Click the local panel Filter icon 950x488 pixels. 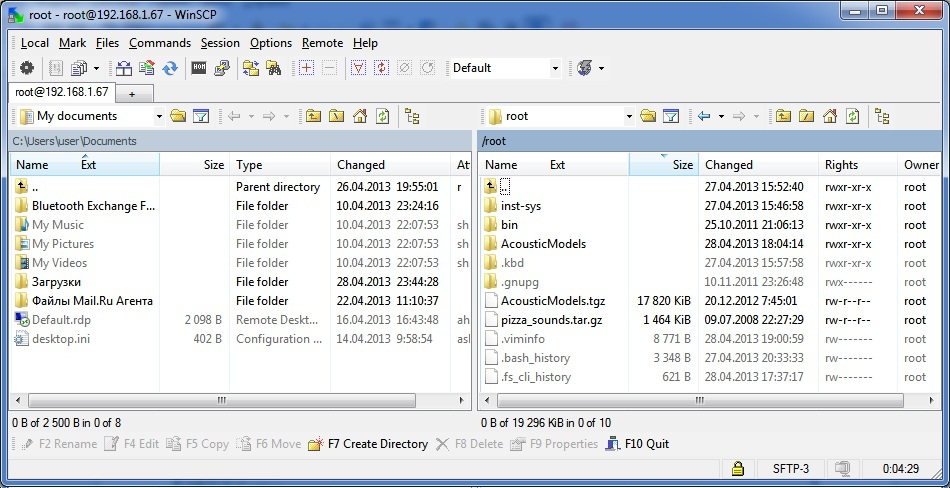[201, 116]
